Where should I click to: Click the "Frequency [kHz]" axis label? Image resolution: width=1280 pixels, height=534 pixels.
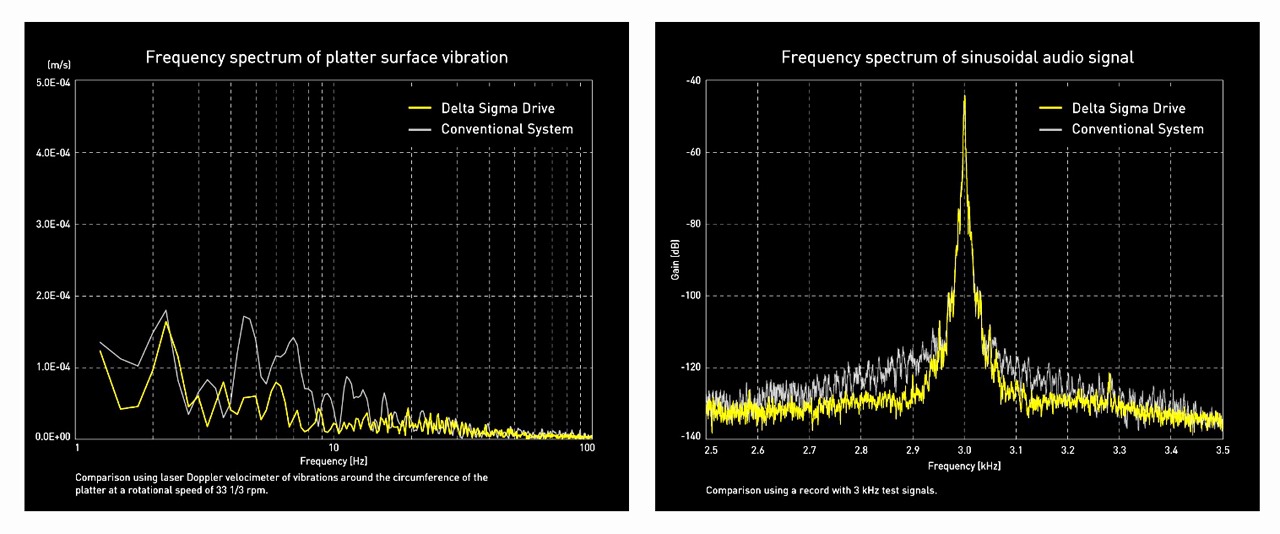click(x=964, y=466)
